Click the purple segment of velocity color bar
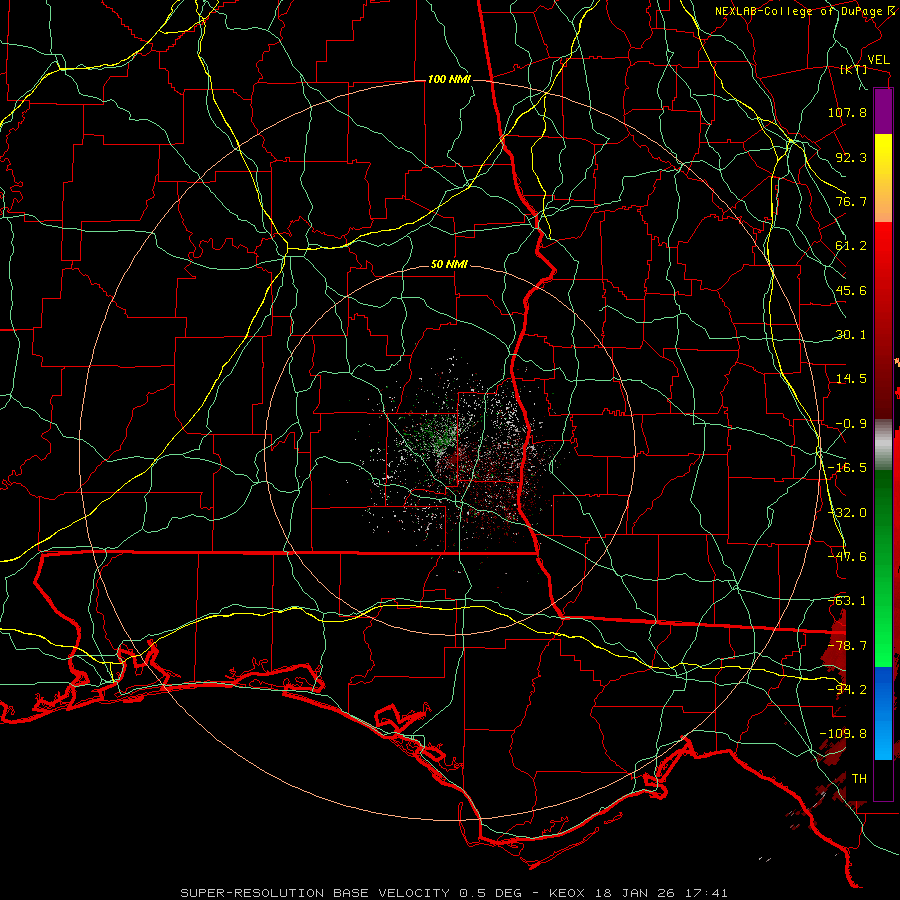The height and width of the screenshot is (900, 900). (883, 111)
